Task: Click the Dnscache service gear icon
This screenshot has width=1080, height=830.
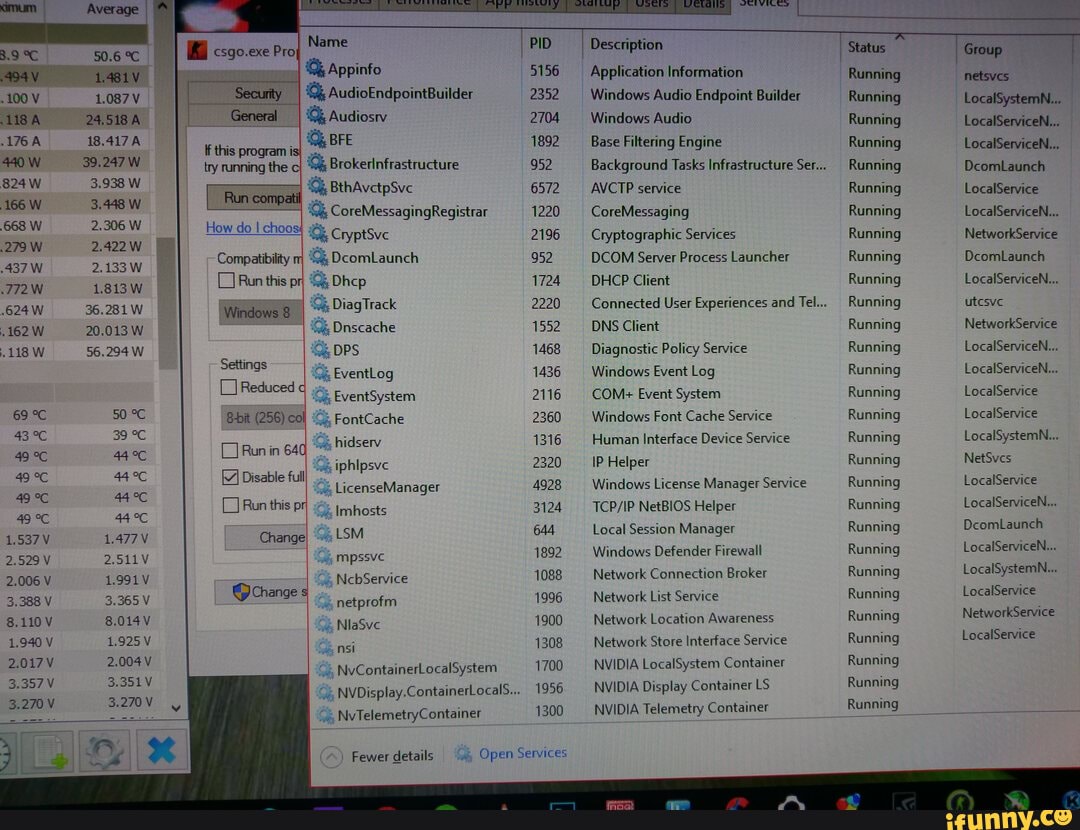Action: (320, 326)
